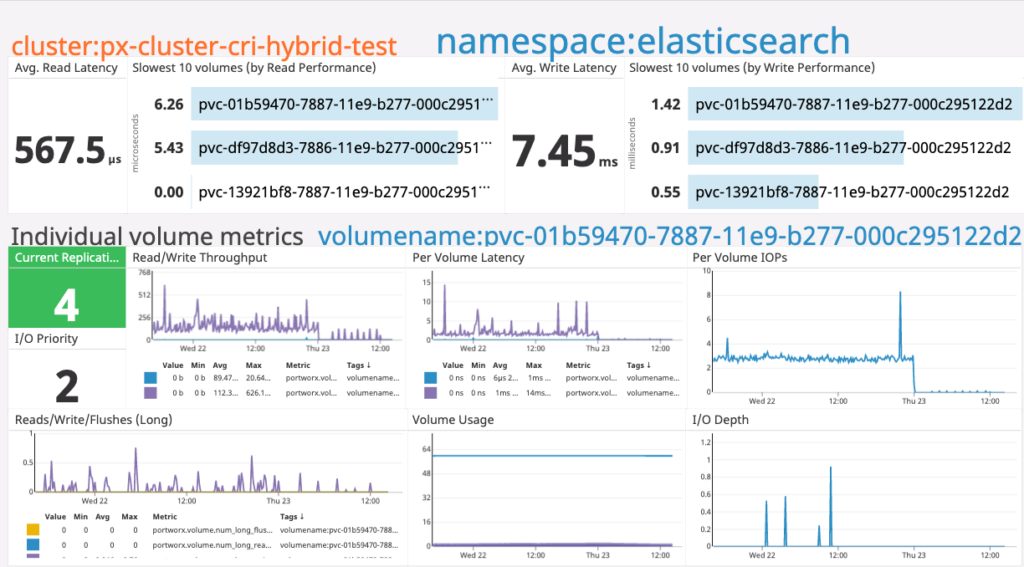
Task: Click the tallest peak in I/O Depth graph
Action: tap(830, 468)
